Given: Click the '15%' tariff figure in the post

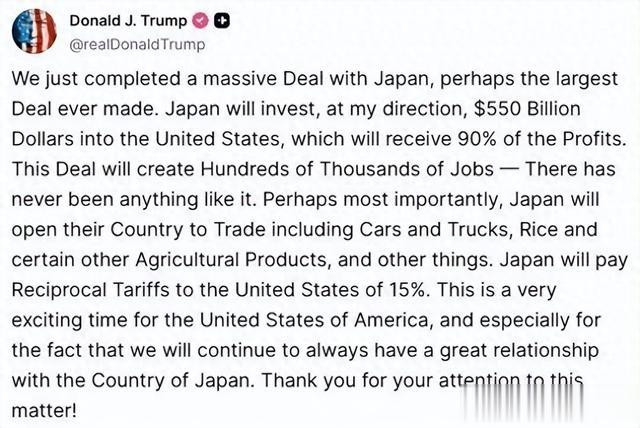Looking at the screenshot, I should pos(409,290).
